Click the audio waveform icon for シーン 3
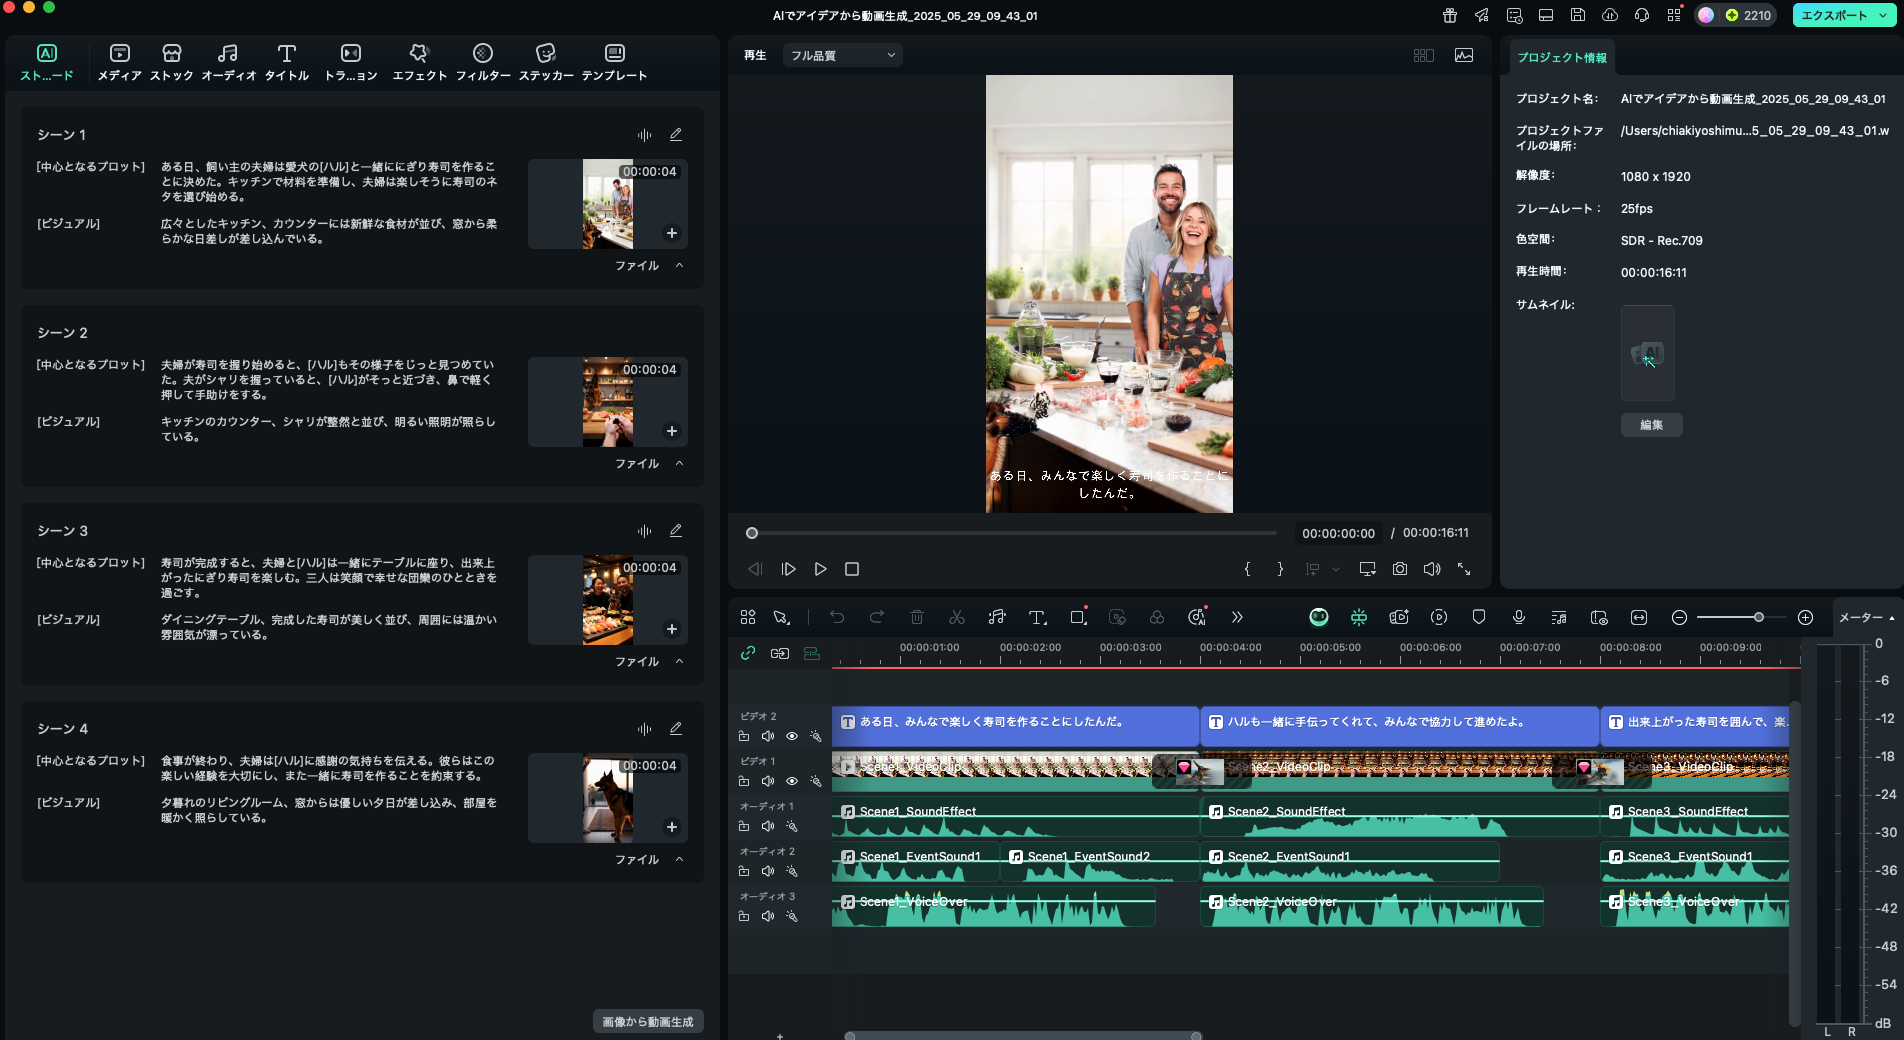Viewport: 1904px width, 1040px height. (x=644, y=531)
